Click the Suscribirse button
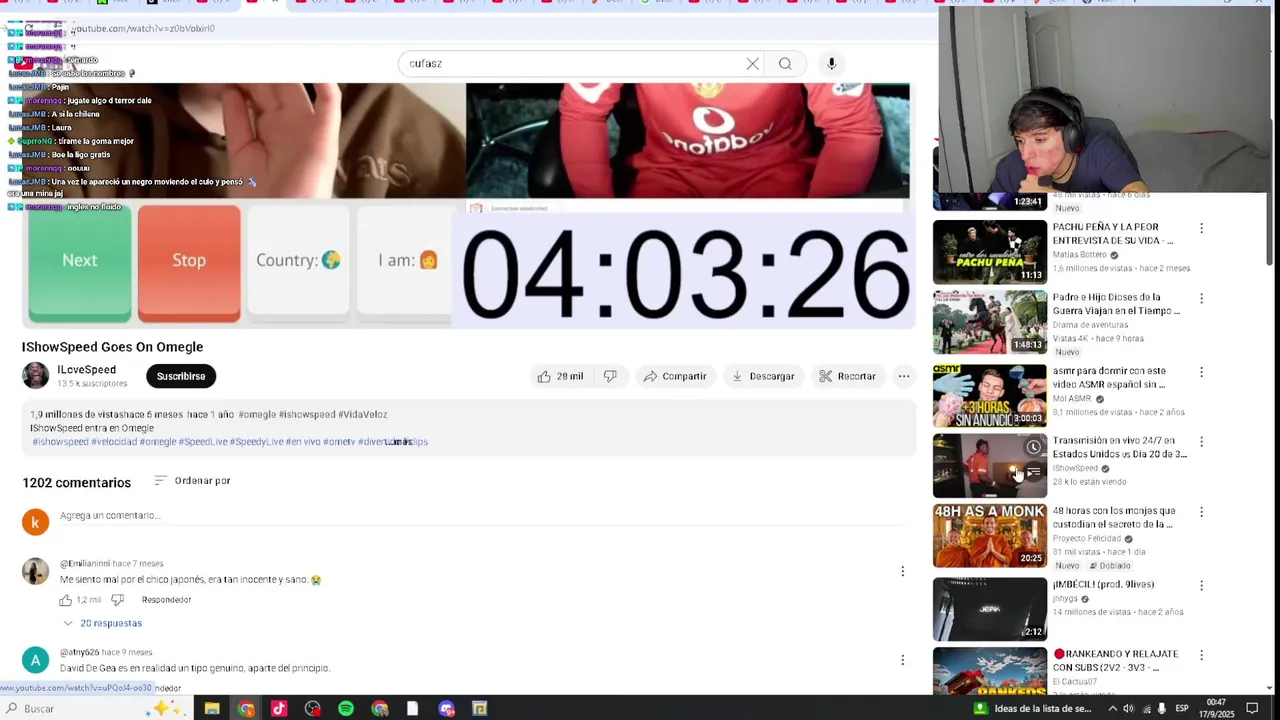1280x720 pixels. 181,376
